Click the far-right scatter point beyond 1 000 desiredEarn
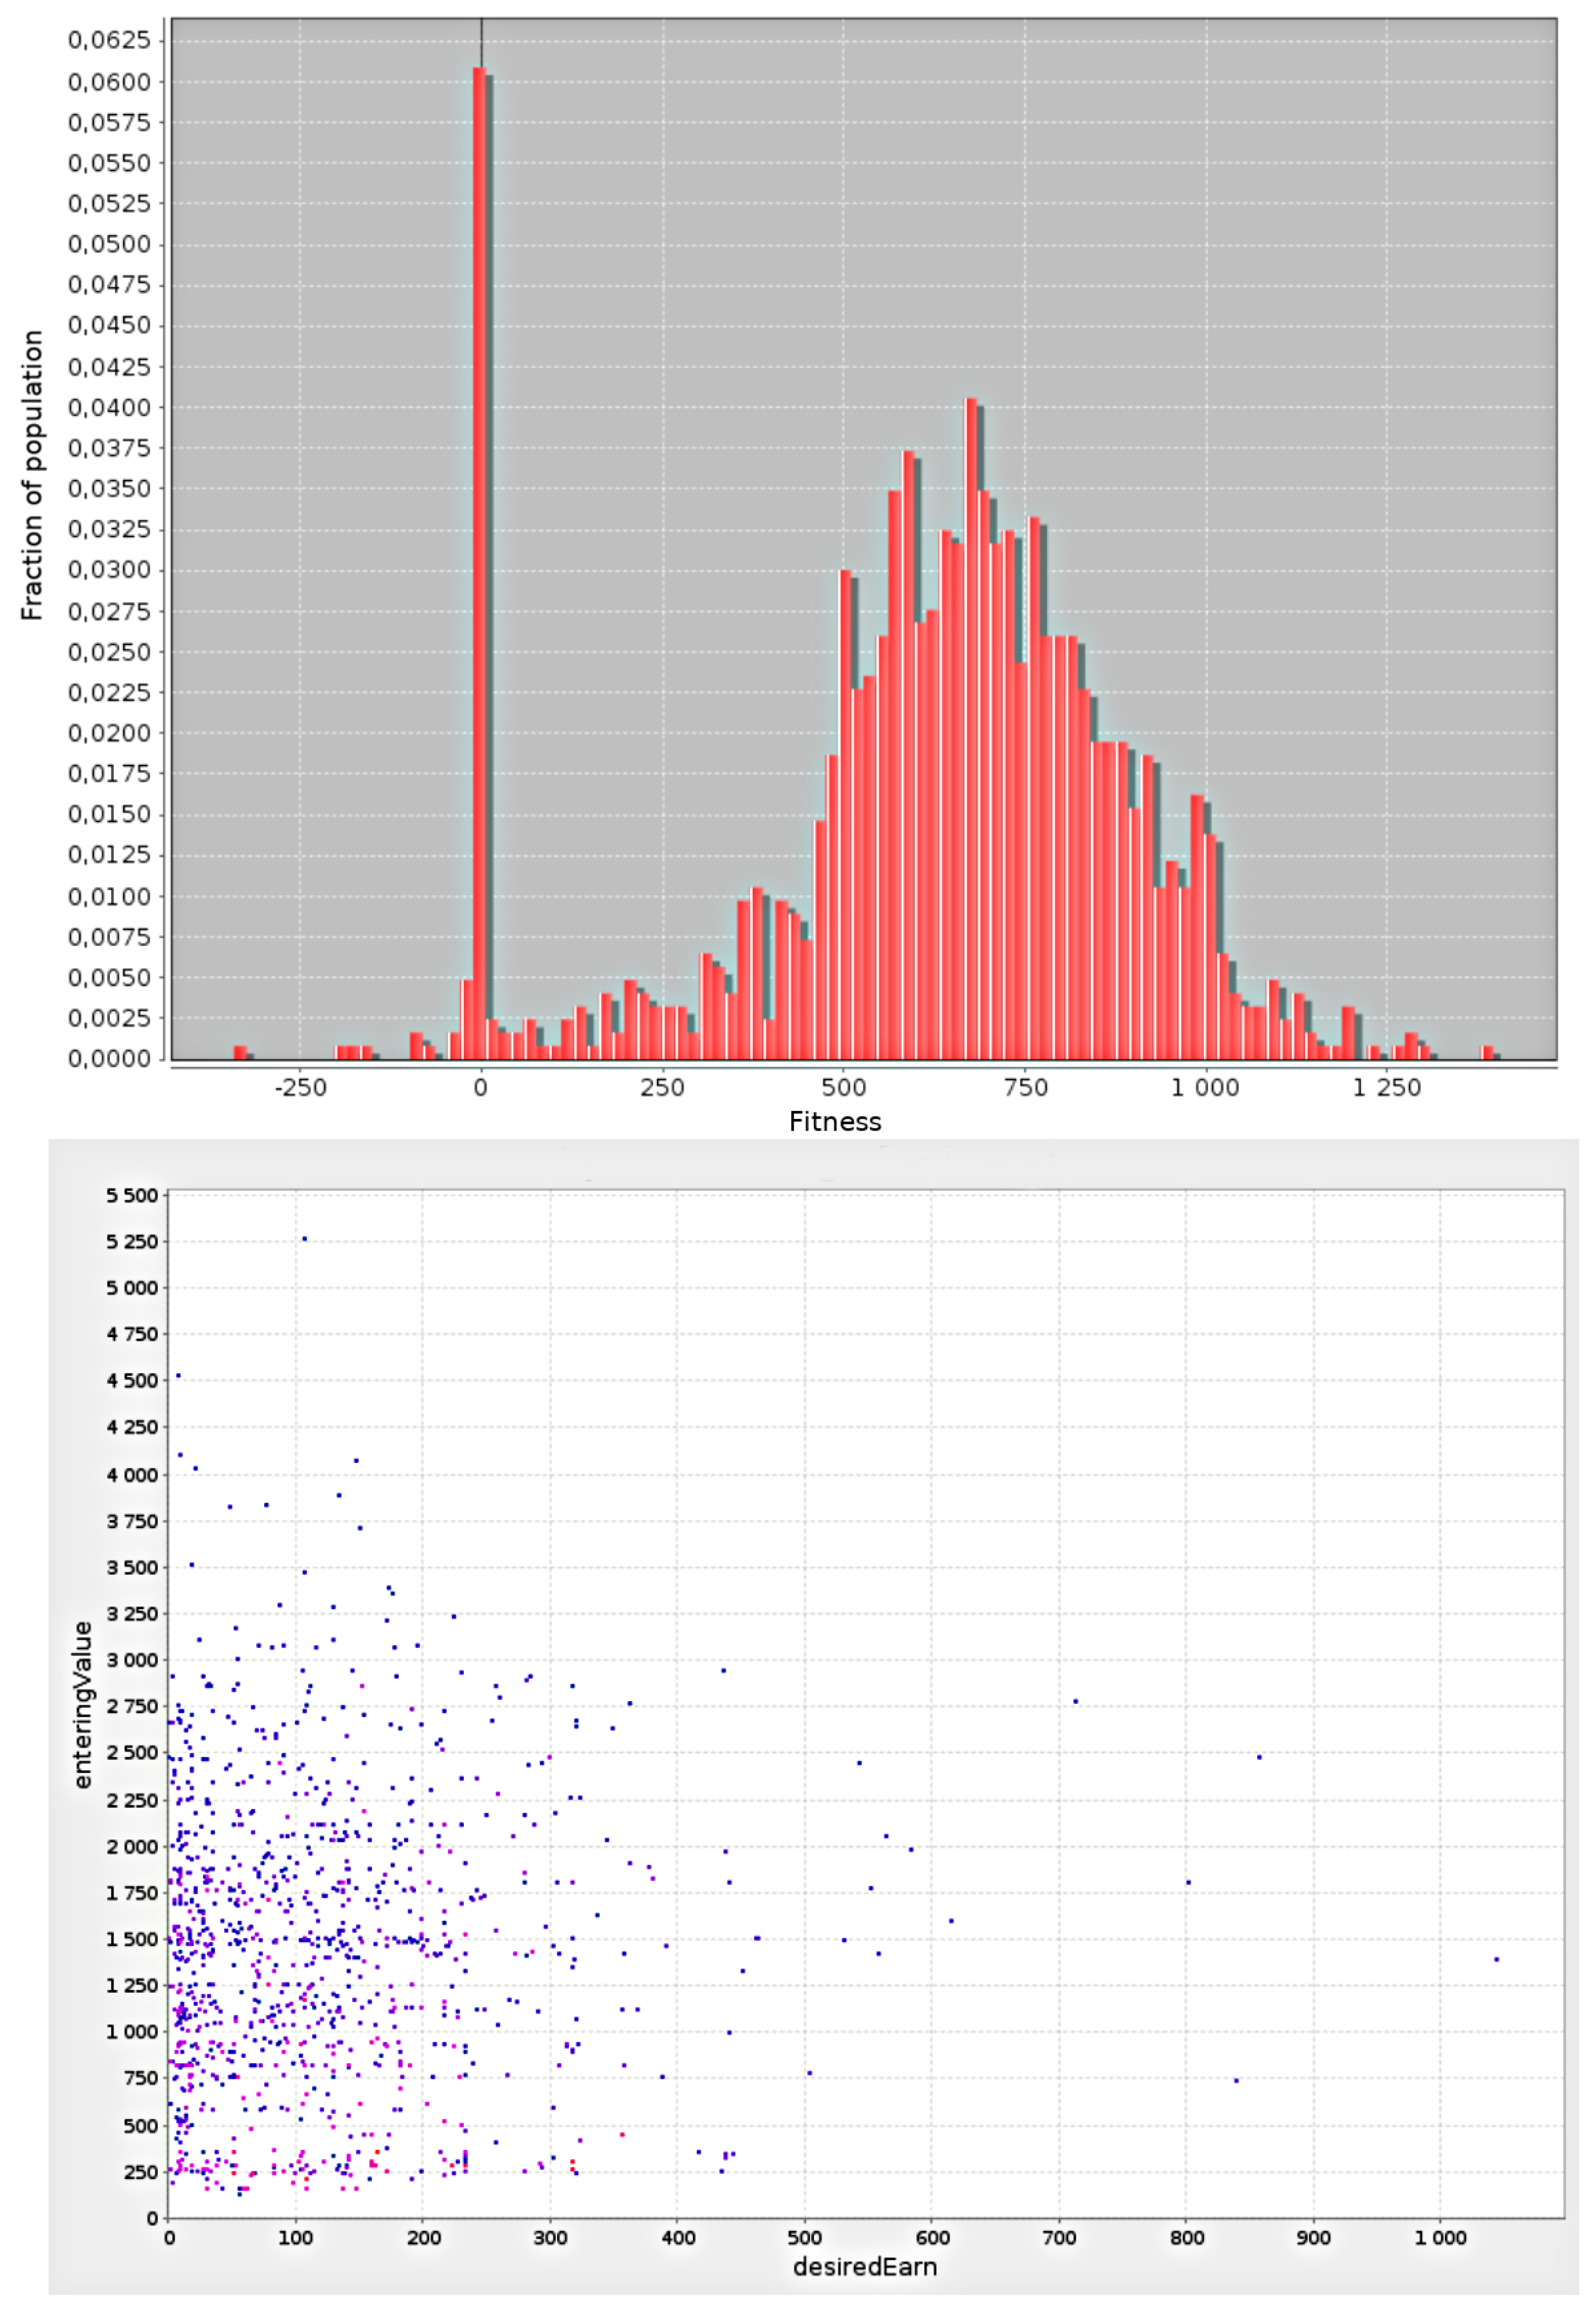The height and width of the screenshot is (2313, 1596). point(1496,1960)
